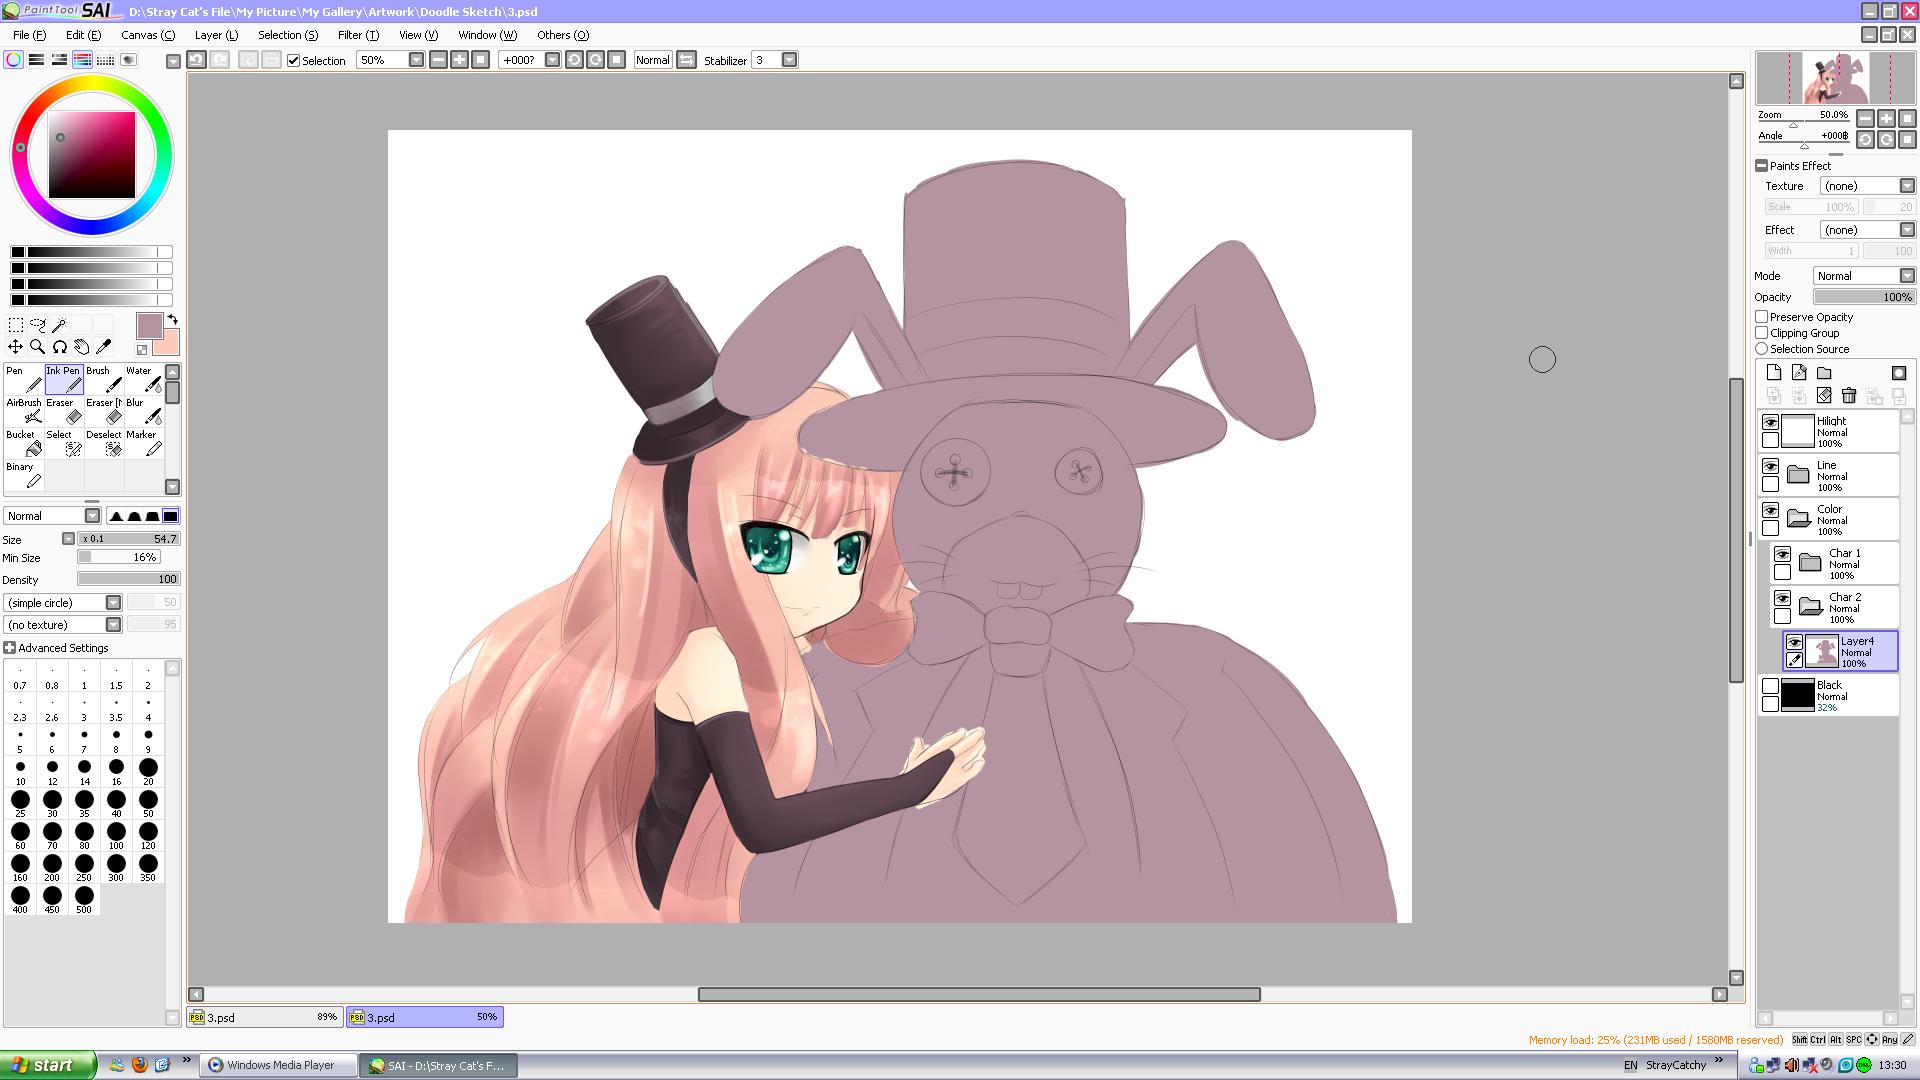The width and height of the screenshot is (1920, 1080).
Task: Select the Bucket fill tool
Action: (23, 443)
